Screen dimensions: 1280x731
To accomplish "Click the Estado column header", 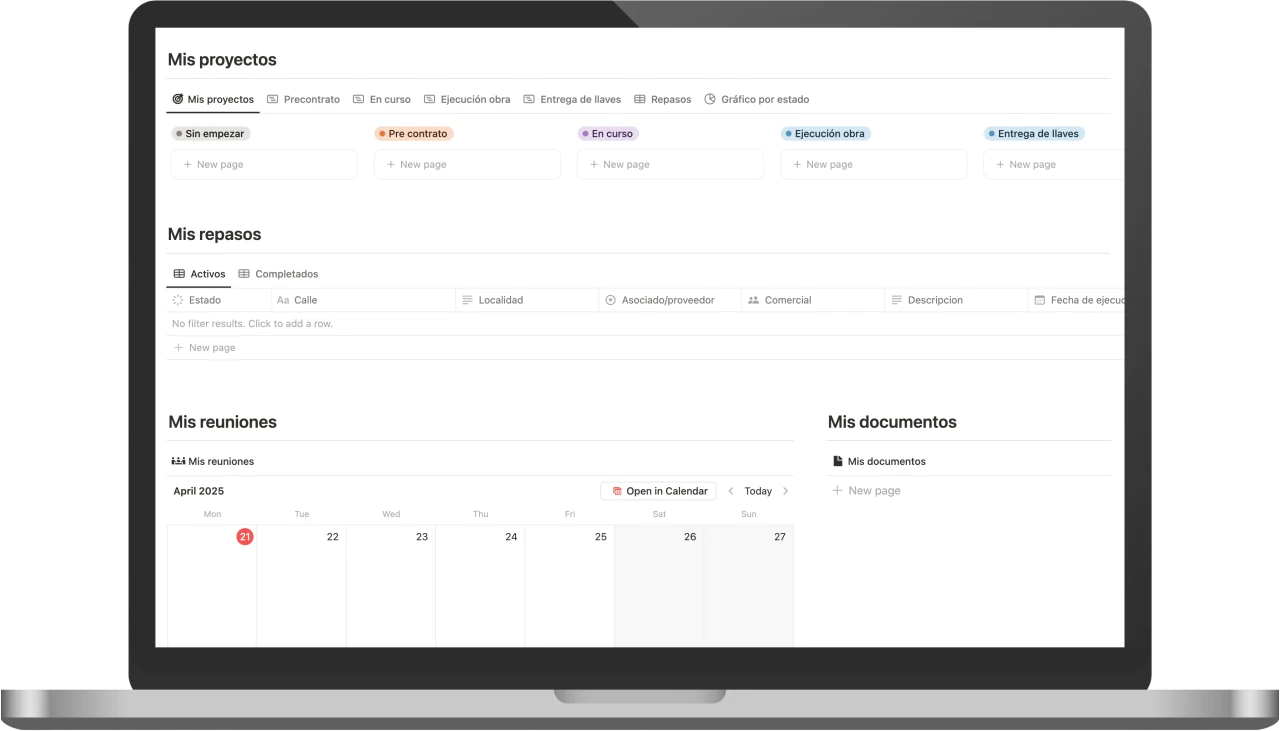I will 219,300.
